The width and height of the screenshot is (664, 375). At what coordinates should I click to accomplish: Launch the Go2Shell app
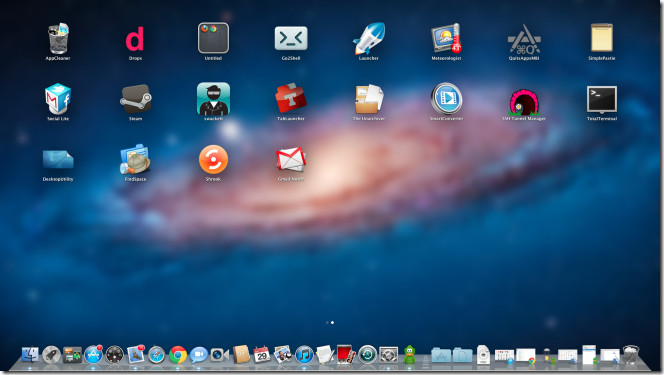(x=291, y=39)
